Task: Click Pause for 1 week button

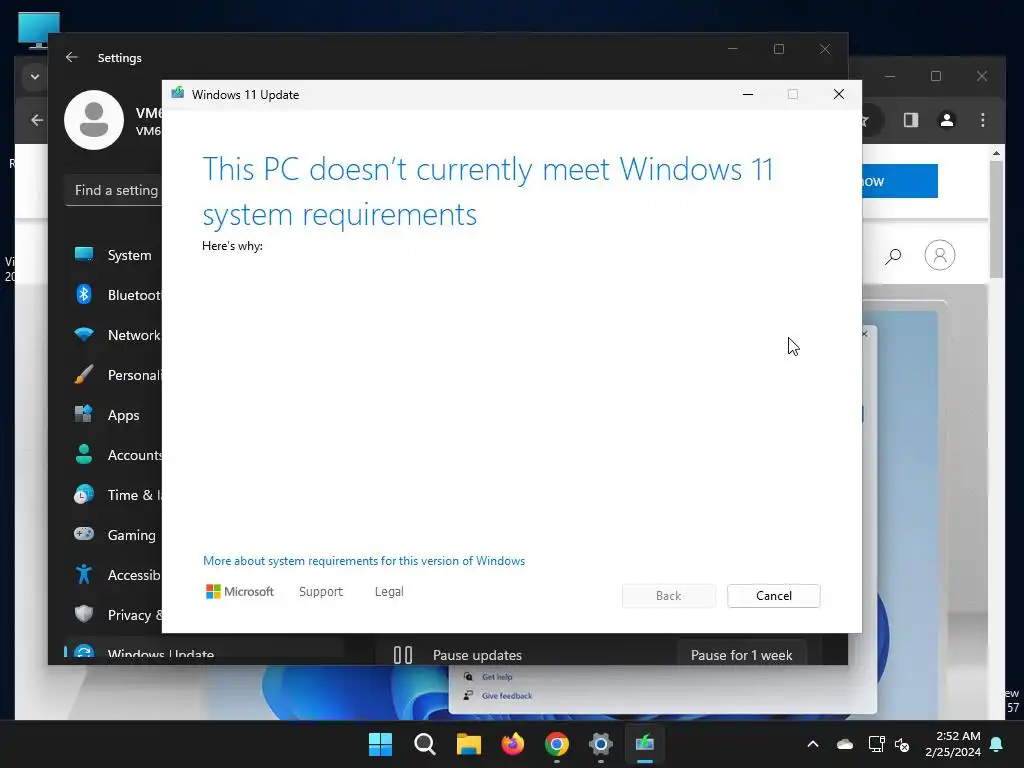Action: point(741,654)
